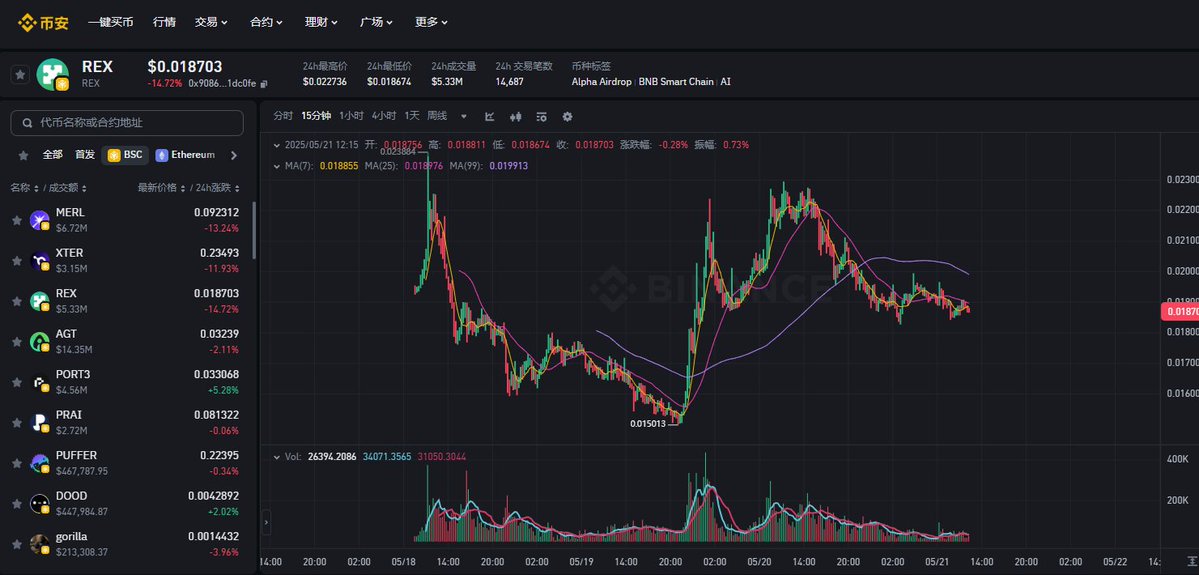Image resolution: width=1199 pixels, height=575 pixels.
Task: Star the REX row in token list
Action: click(17, 301)
